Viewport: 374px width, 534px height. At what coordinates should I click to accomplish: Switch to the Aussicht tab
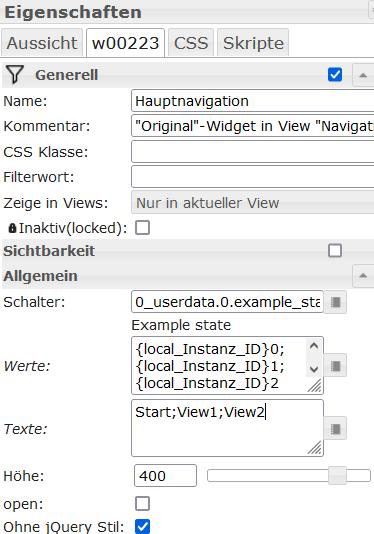pos(42,43)
